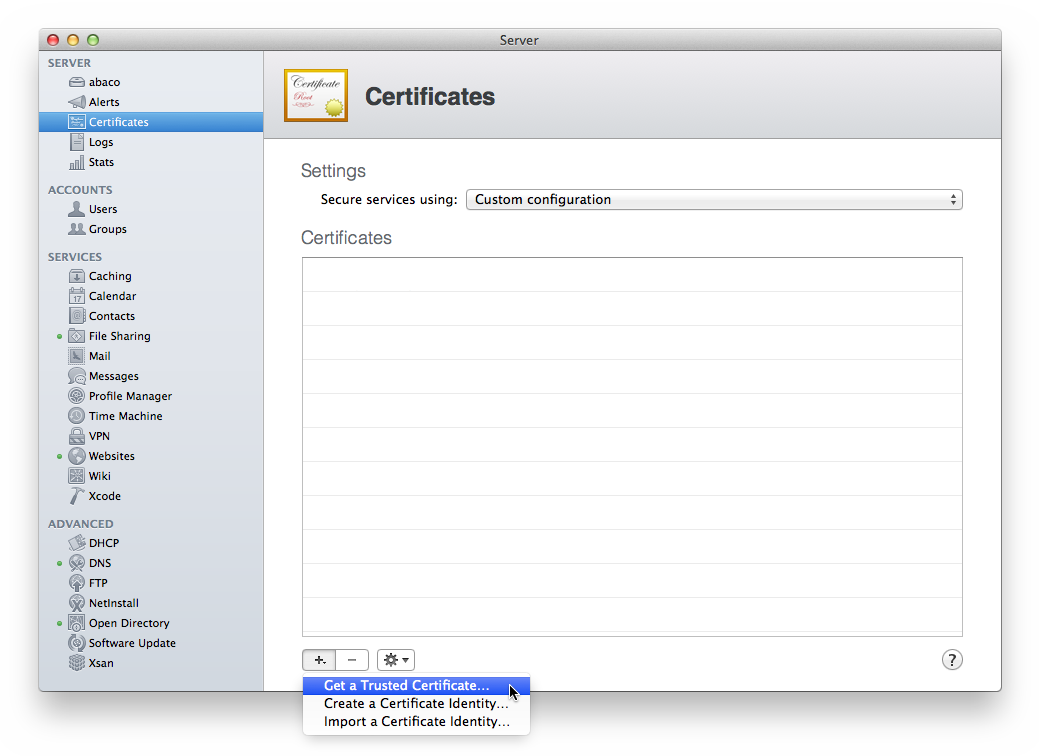1039x756 pixels.
Task: Select the Logs label in sidebar
Action: click(x=101, y=142)
